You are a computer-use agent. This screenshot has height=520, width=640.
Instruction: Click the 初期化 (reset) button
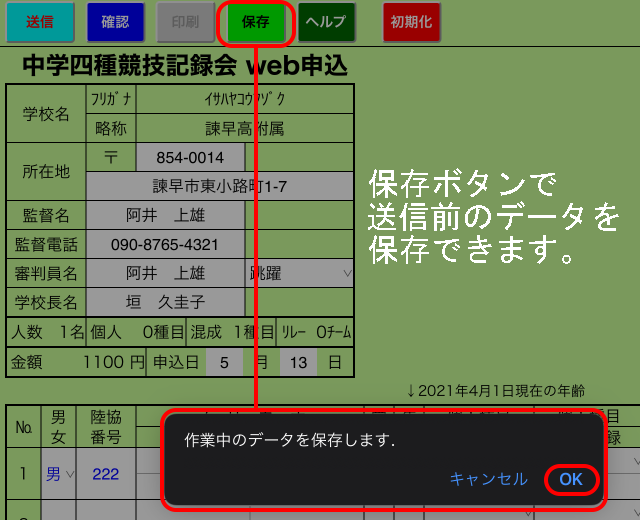pyautogui.click(x=411, y=22)
